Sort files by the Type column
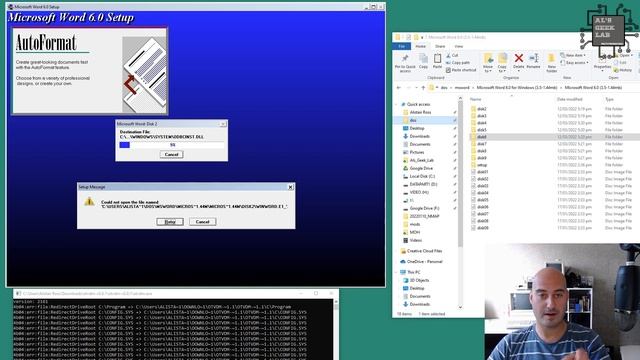Screen dimensions: 640x360 [x=609, y=99]
